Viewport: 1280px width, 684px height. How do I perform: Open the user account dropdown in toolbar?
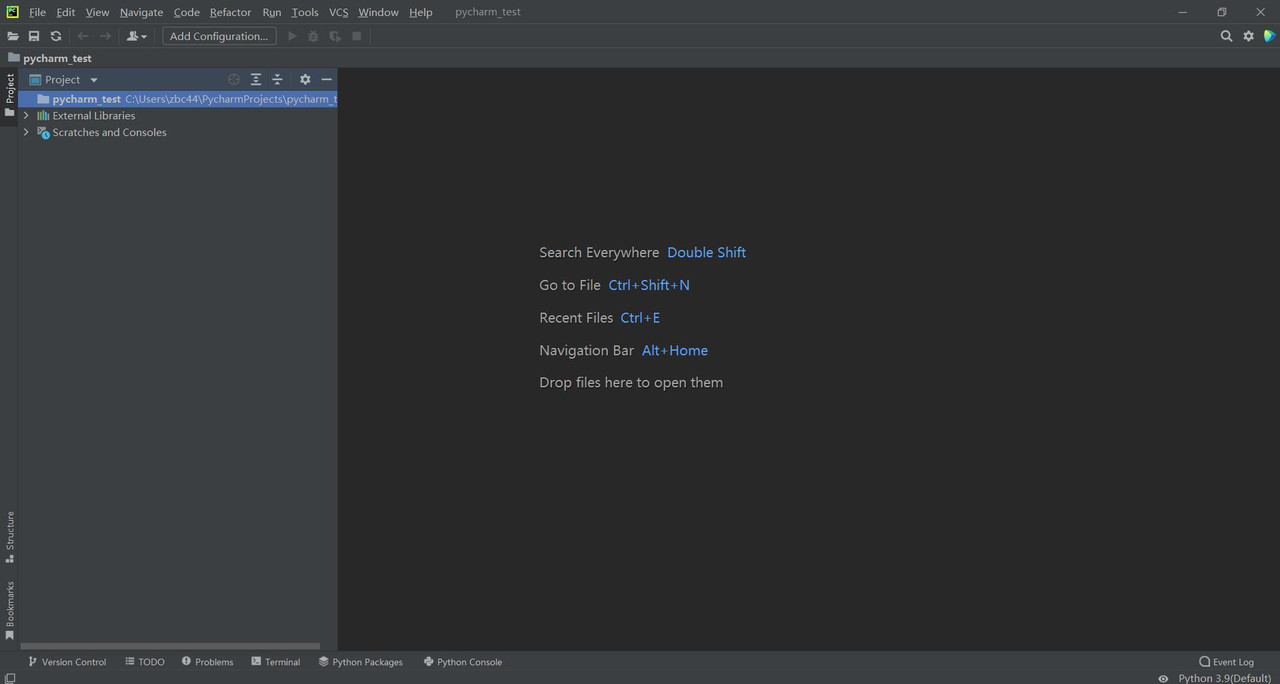click(x=136, y=36)
